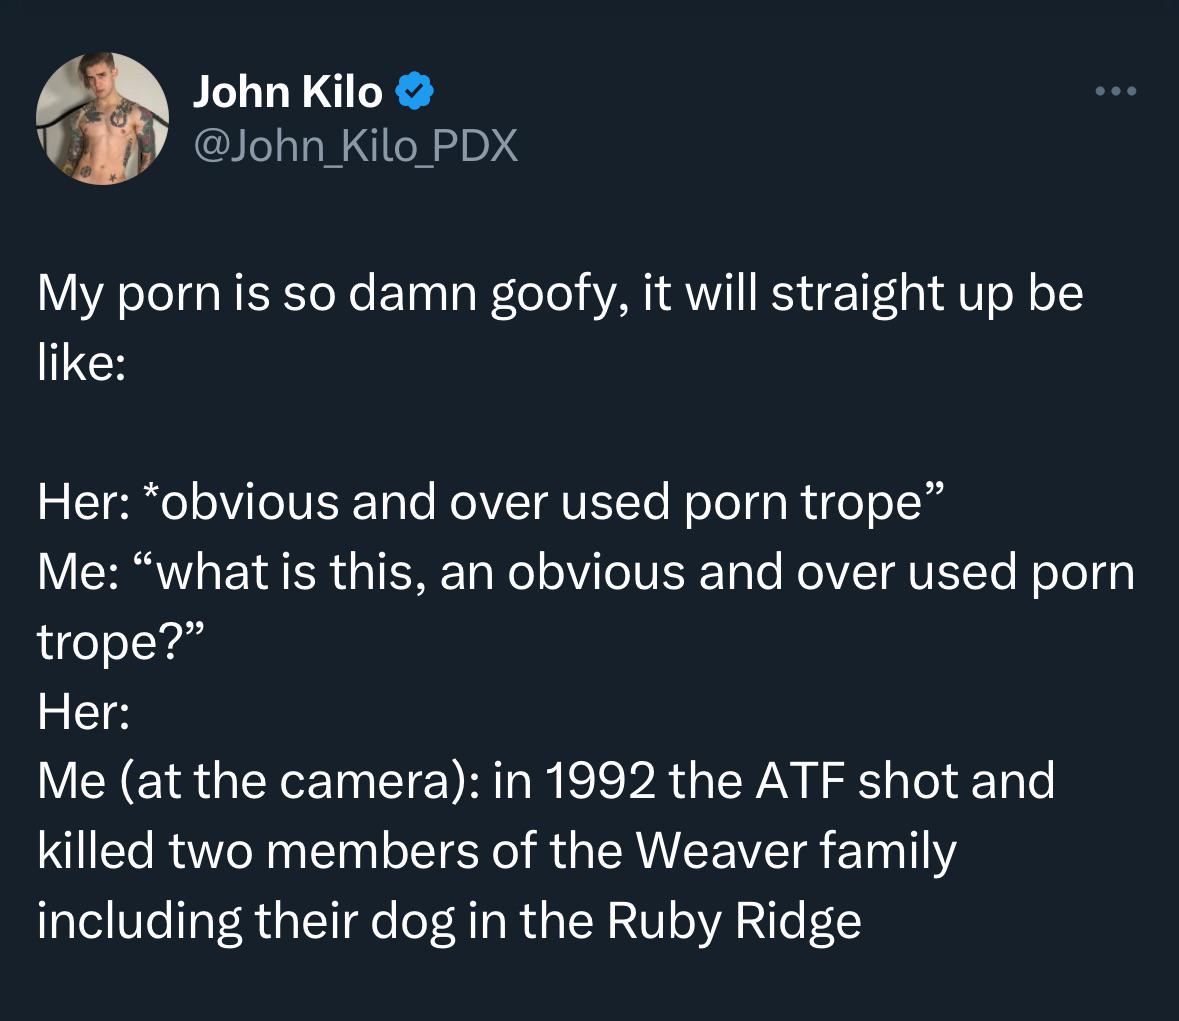Click the word "goofy" in the tweet
Image resolution: width=1179 pixels, height=1021 pixels.
point(557,296)
